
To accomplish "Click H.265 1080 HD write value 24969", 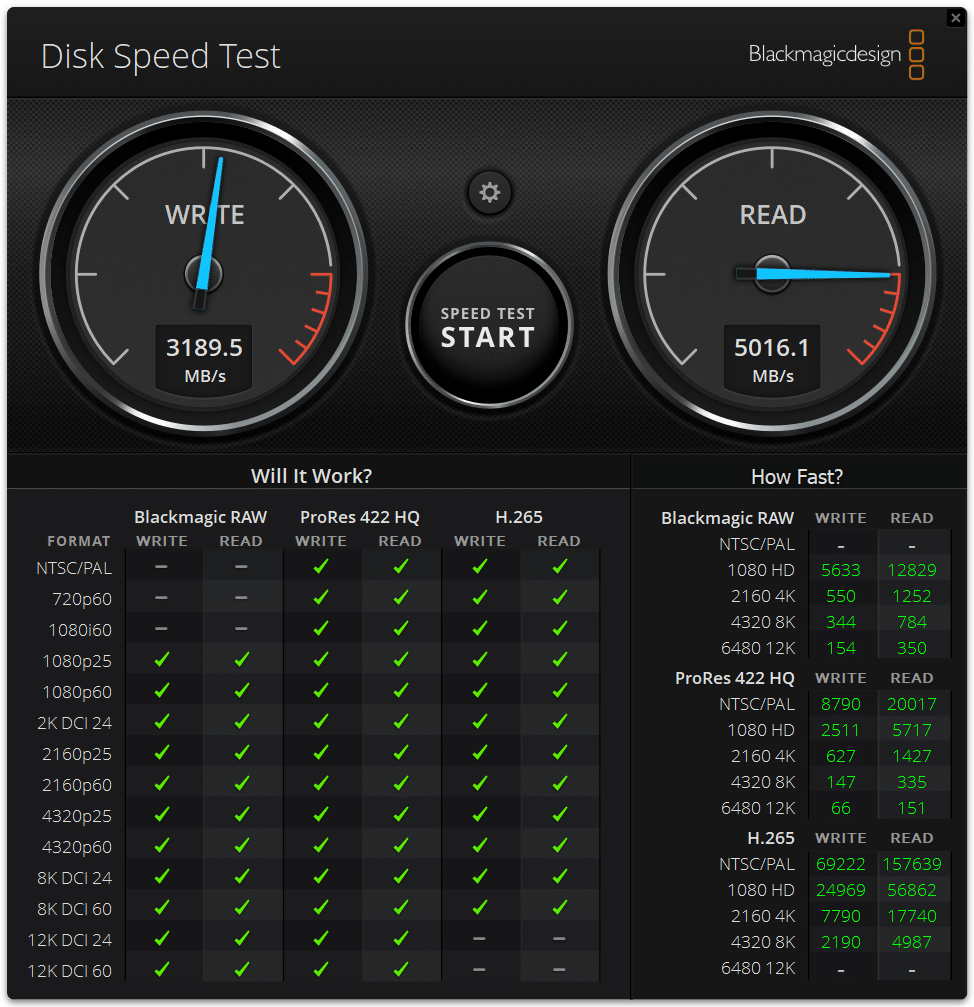I will [x=840, y=890].
